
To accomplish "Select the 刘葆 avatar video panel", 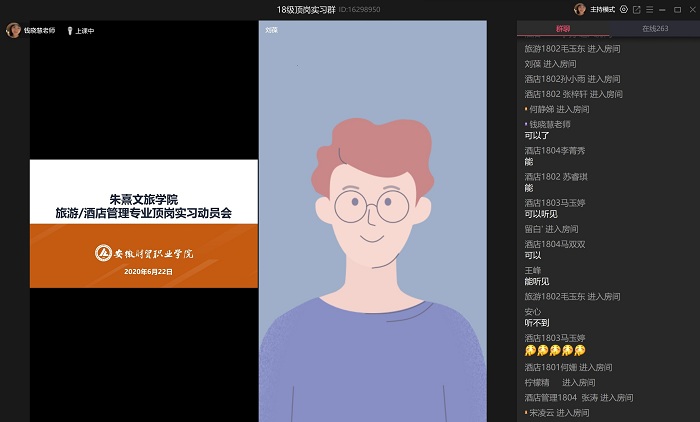I will pos(372,225).
